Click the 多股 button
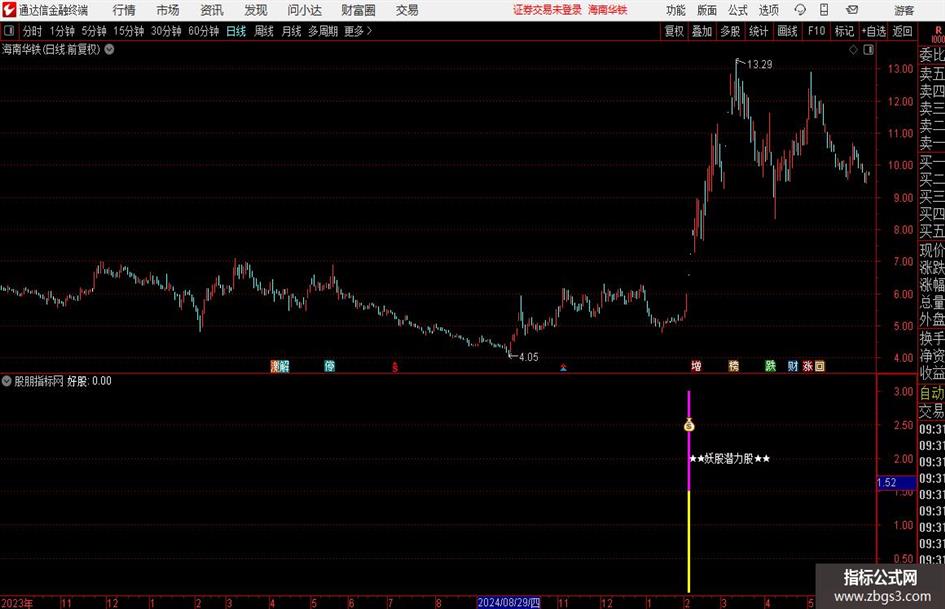 click(x=730, y=31)
